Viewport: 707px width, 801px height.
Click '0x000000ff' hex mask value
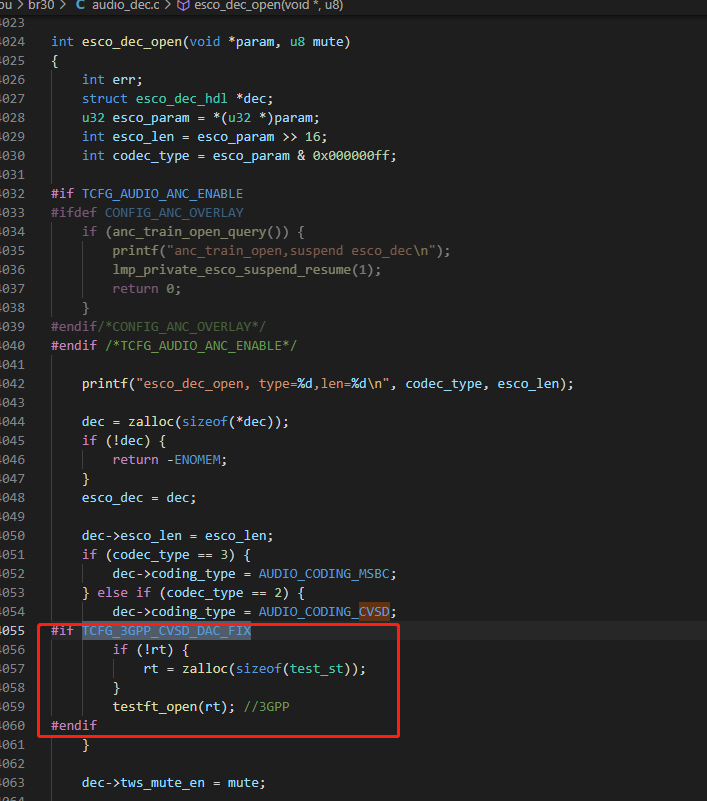click(351, 156)
